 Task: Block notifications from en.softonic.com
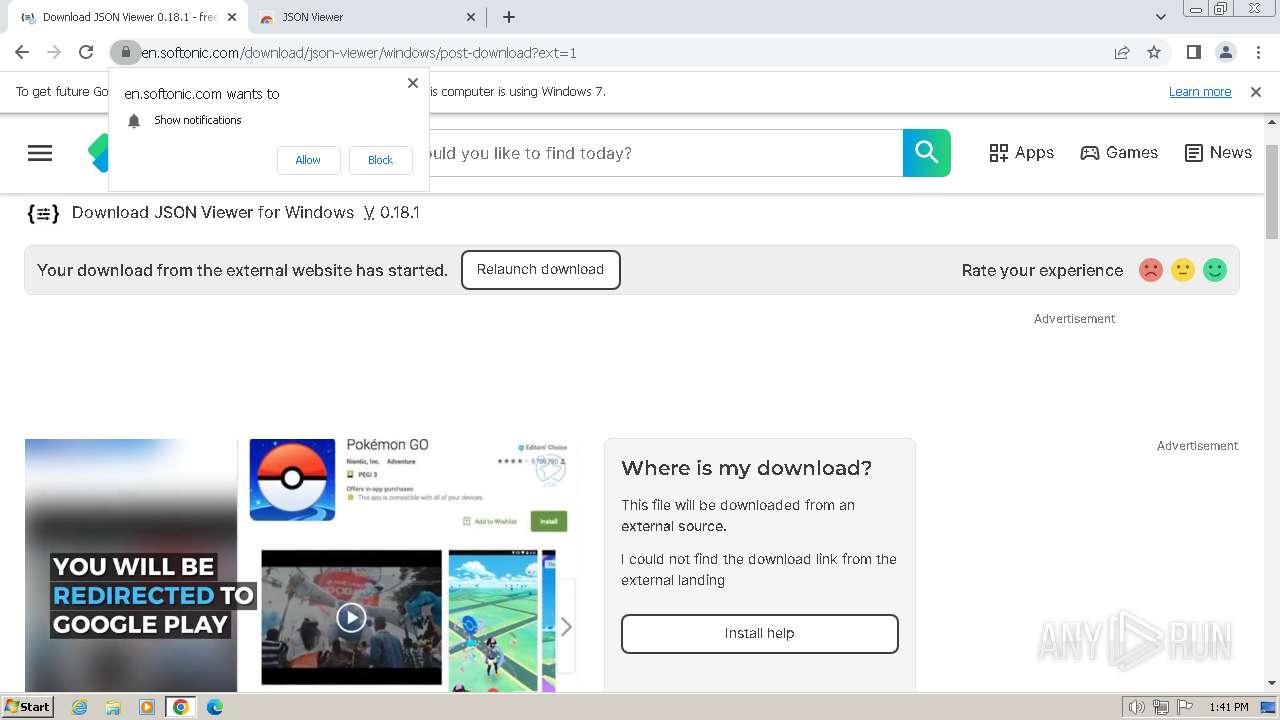[x=380, y=160]
